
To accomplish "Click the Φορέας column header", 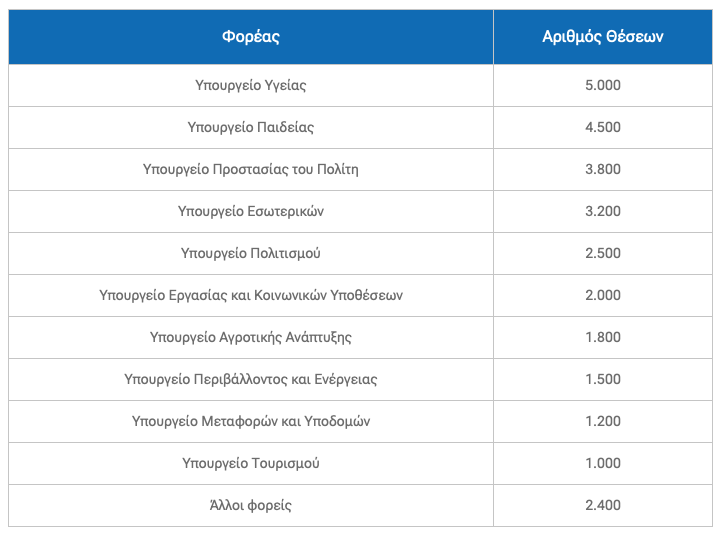I will point(250,37).
